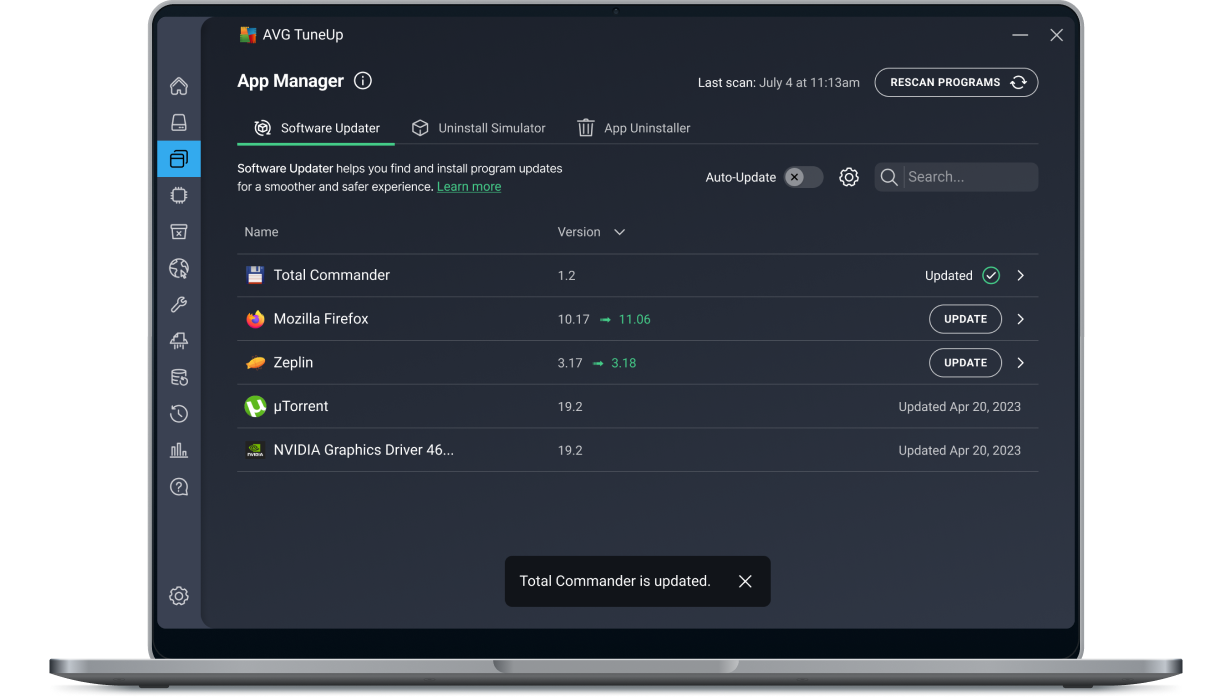Image resolution: width=1232 pixels, height=697 pixels.
Task: Open settings gear at sidebar bottom
Action: click(x=179, y=596)
